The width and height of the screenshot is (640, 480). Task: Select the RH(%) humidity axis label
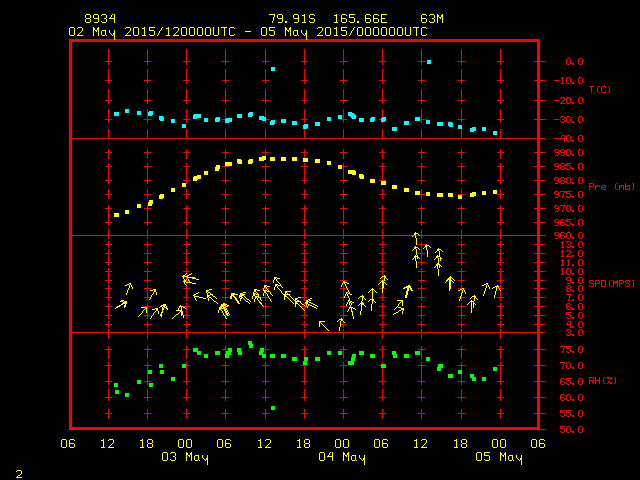[x=603, y=381]
